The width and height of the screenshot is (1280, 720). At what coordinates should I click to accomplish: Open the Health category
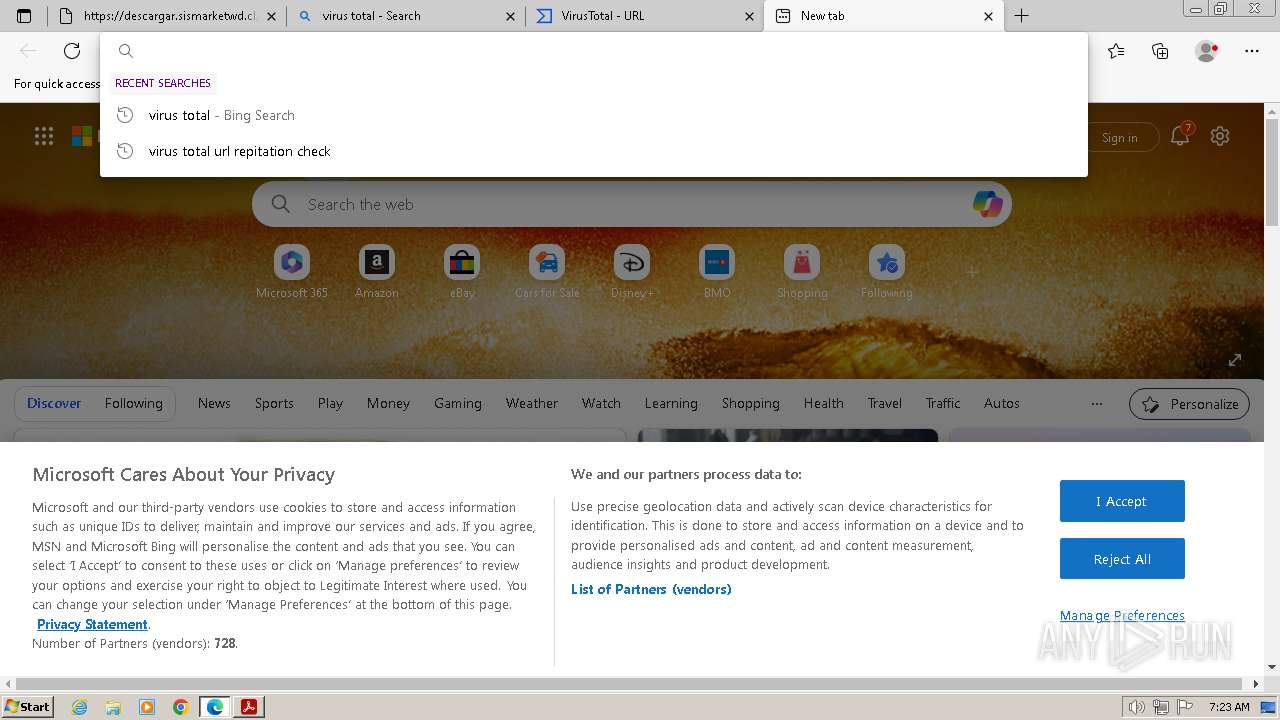[x=823, y=403]
